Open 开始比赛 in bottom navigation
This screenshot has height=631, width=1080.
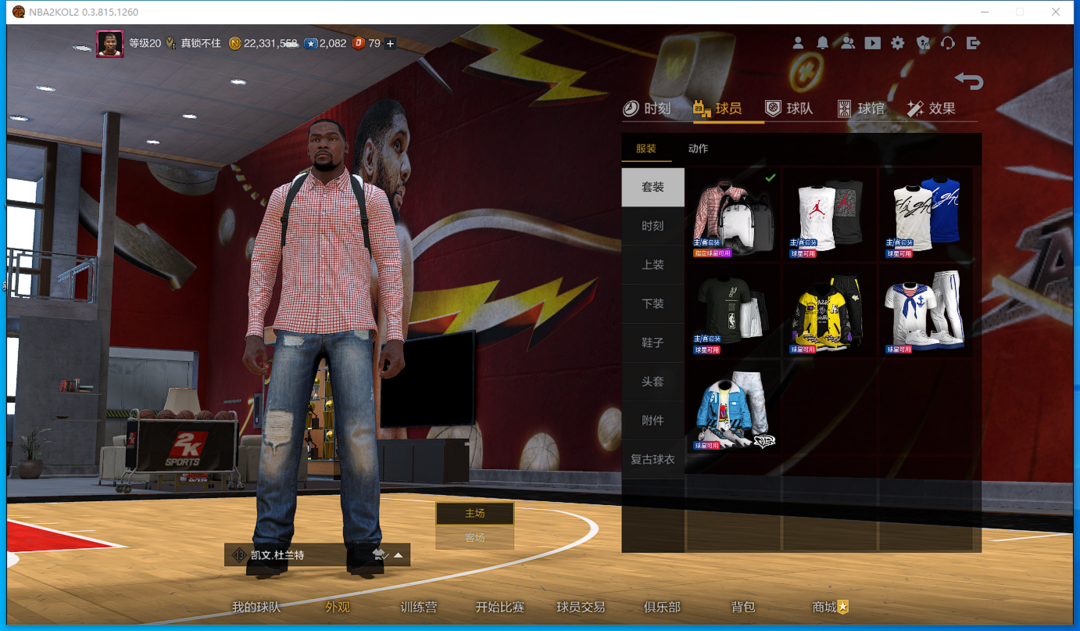pos(500,607)
